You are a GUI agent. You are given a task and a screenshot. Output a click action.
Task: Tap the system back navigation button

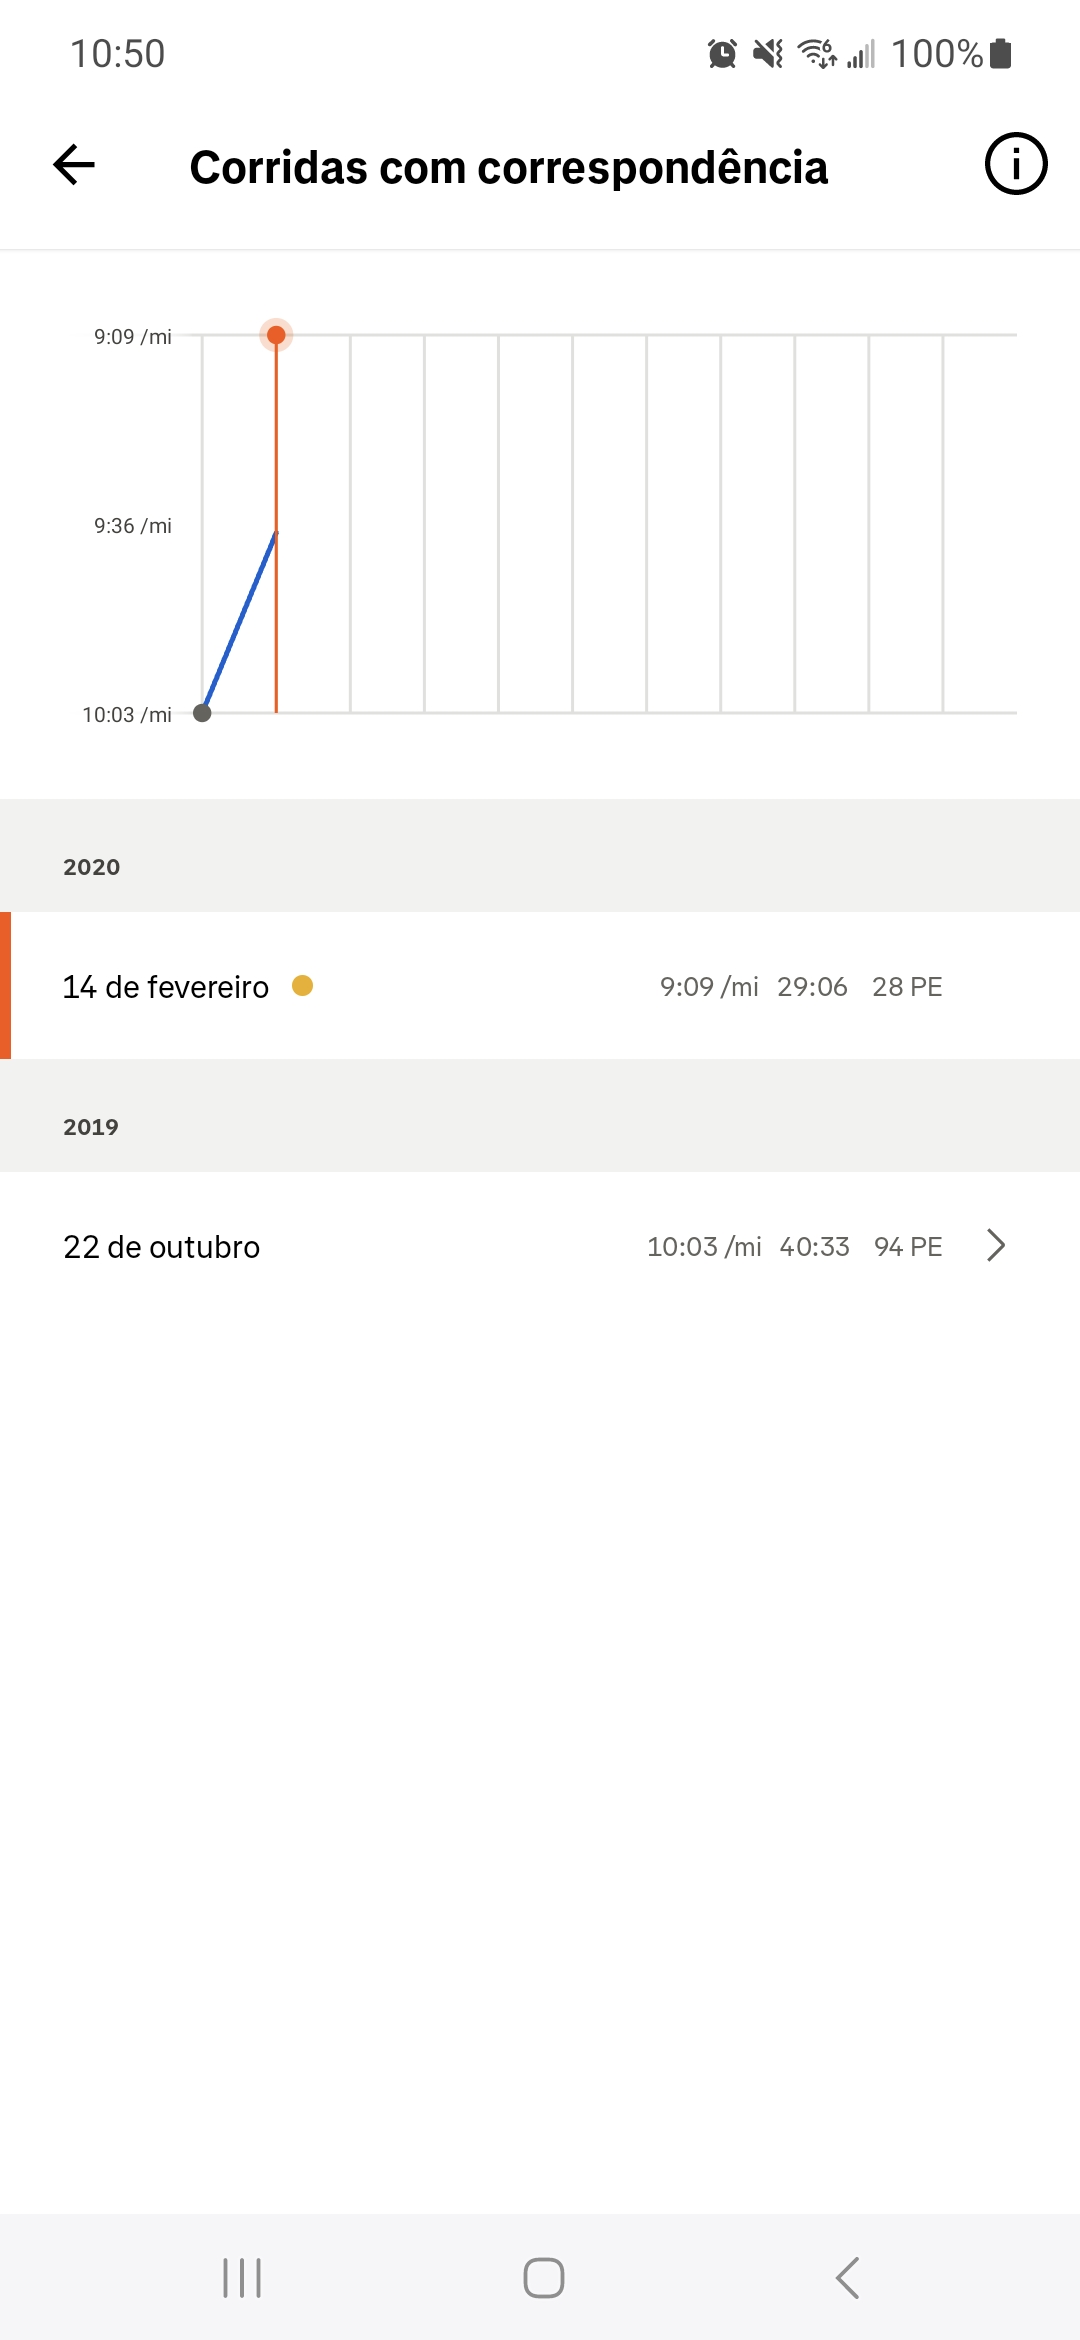click(847, 2278)
